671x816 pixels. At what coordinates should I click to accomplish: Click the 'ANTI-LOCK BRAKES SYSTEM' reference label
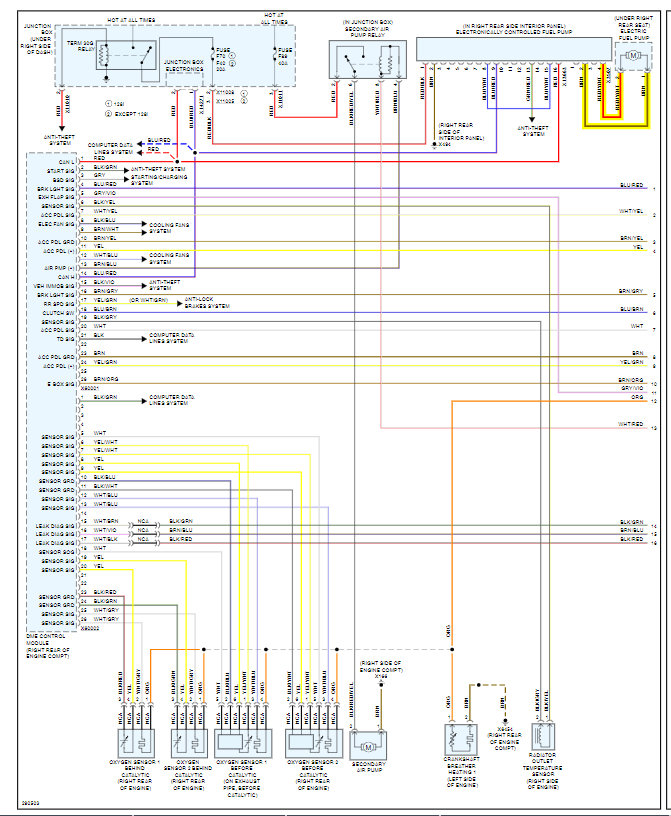pos(207,303)
